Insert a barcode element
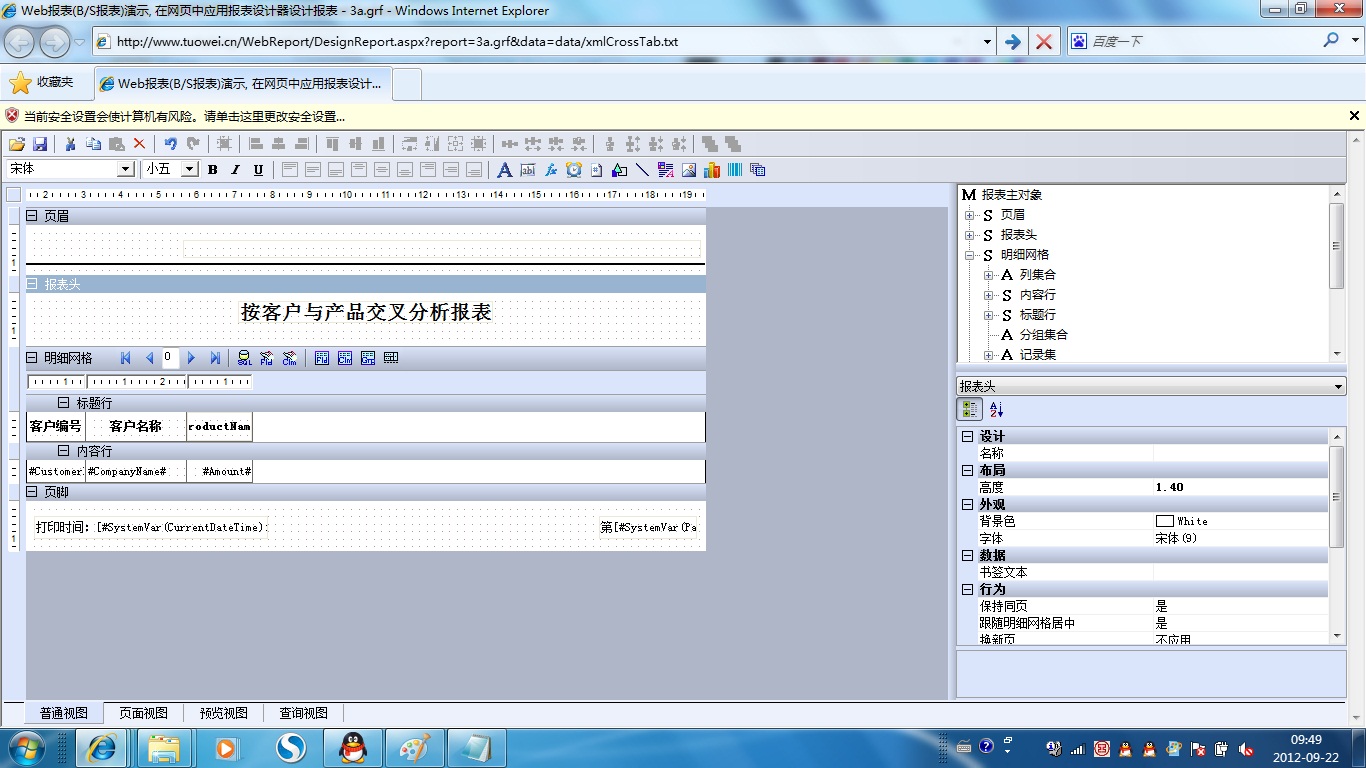The image size is (1366, 768). point(735,170)
